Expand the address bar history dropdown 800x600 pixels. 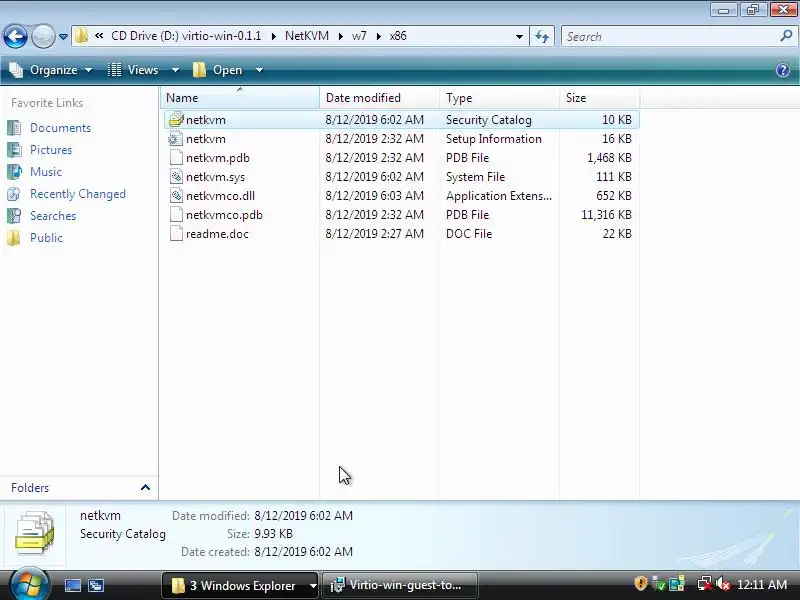coord(519,37)
